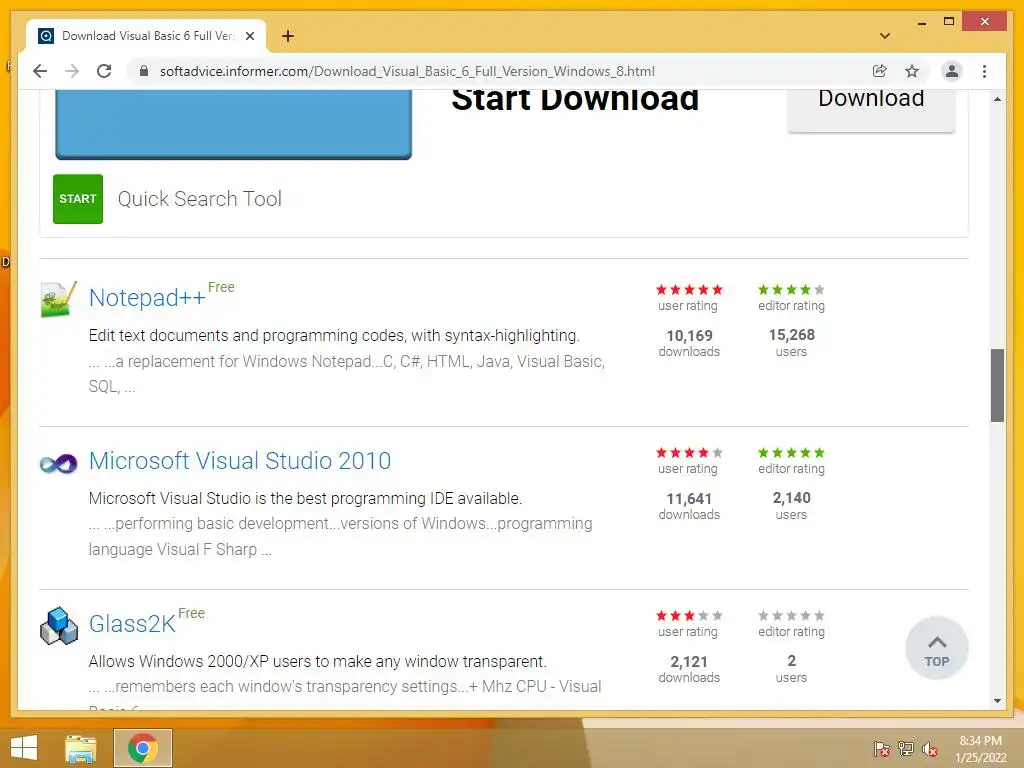
Task: Click the browser forward arrow
Action: click(72, 71)
